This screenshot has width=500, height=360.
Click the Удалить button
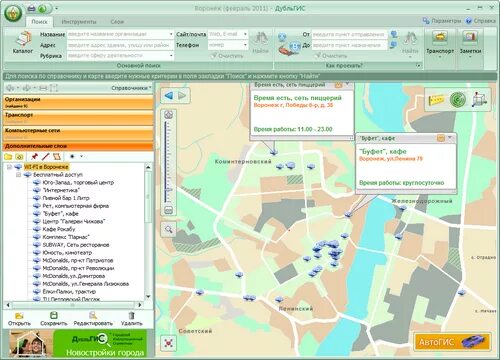point(131,319)
